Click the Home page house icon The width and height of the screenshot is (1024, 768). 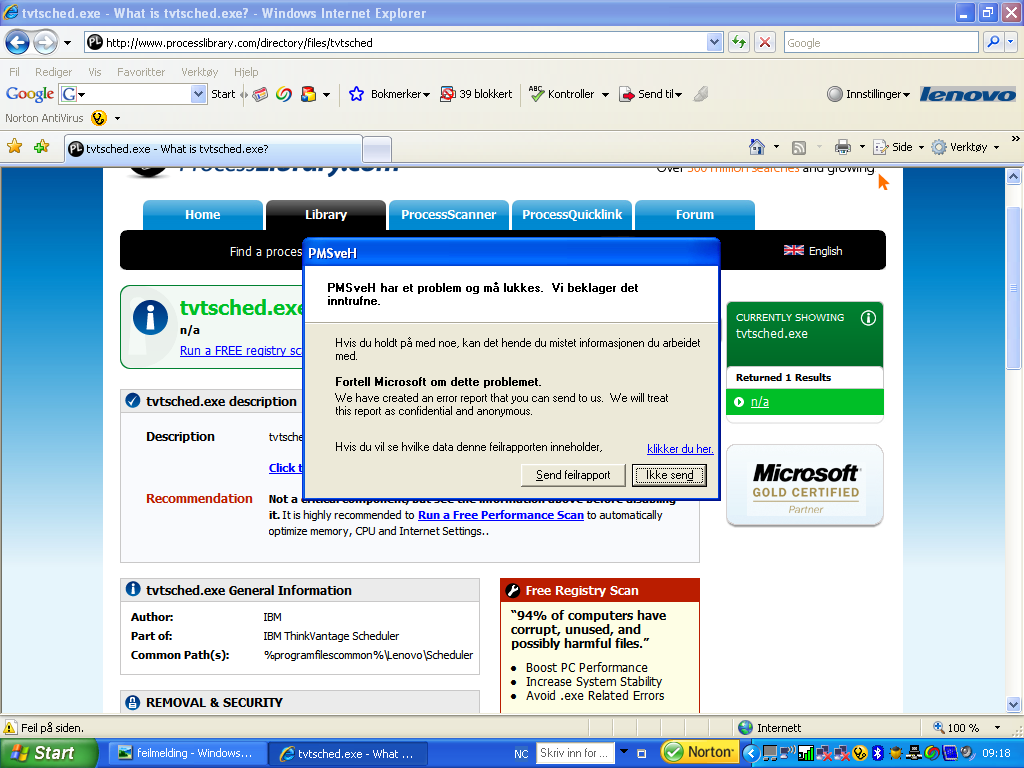click(x=757, y=147)
